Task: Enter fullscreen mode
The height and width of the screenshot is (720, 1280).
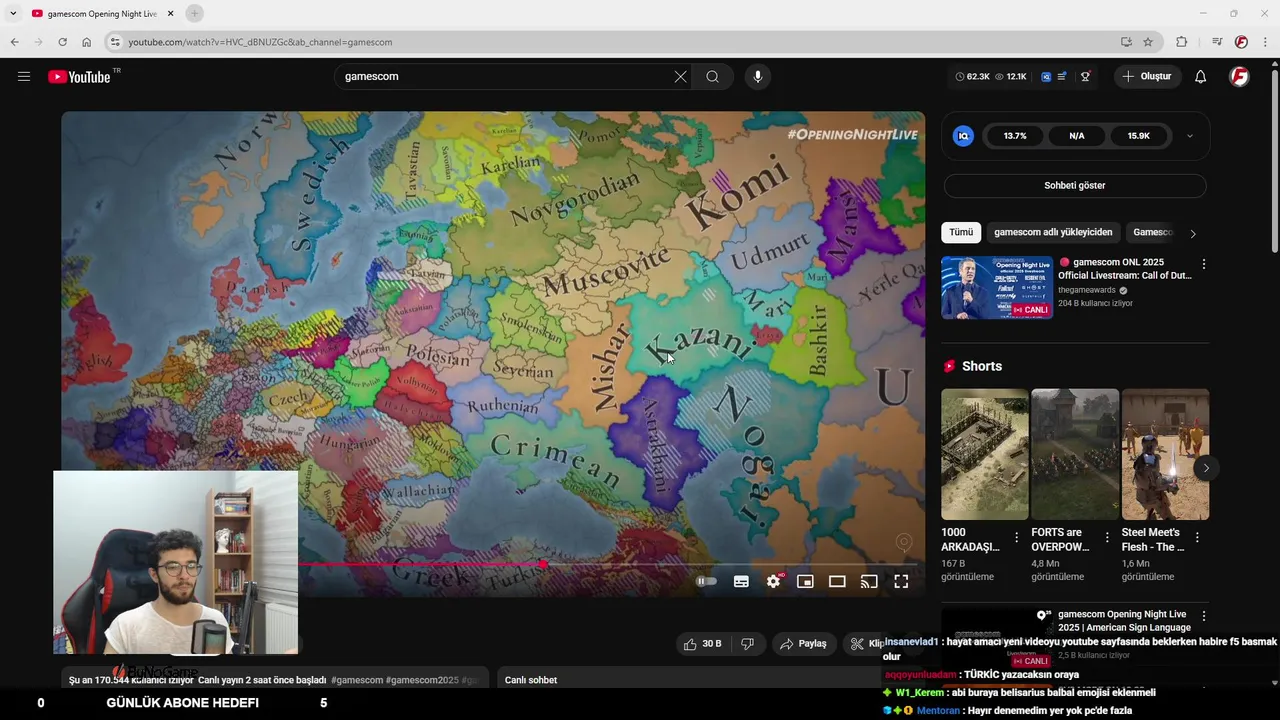Action: (901, 581)
